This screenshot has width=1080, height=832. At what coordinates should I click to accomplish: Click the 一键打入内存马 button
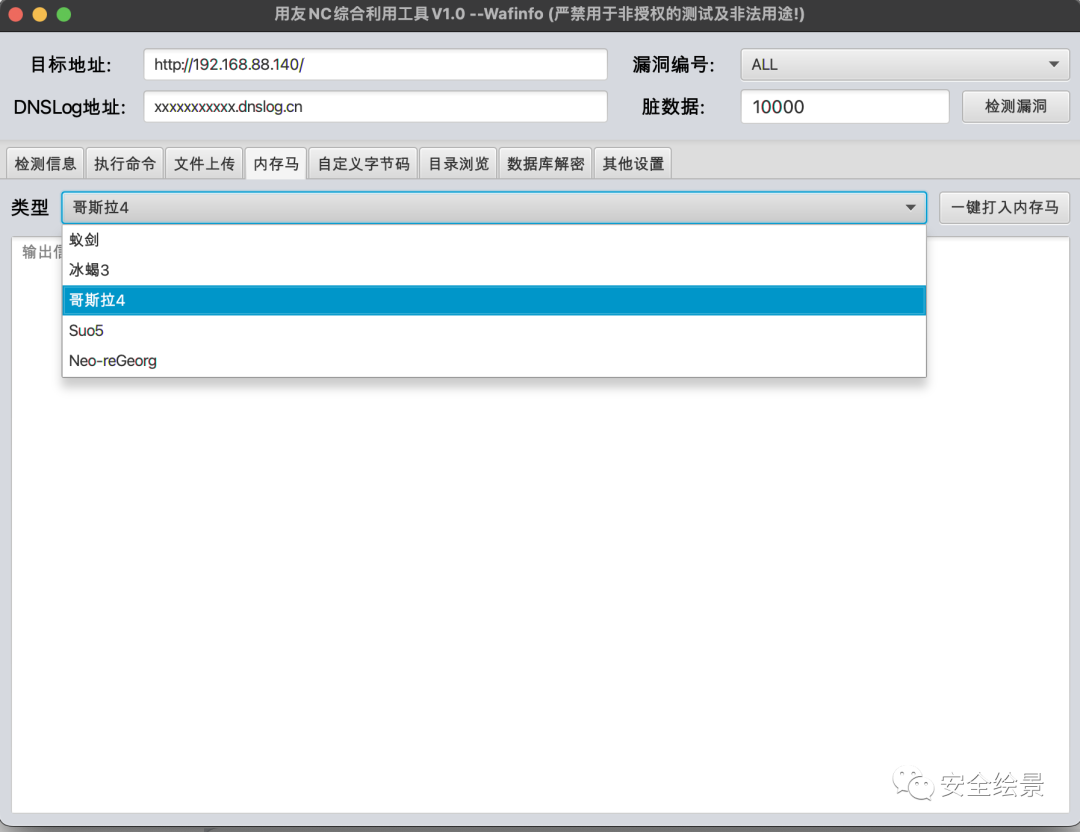[x=1005, y=207]
